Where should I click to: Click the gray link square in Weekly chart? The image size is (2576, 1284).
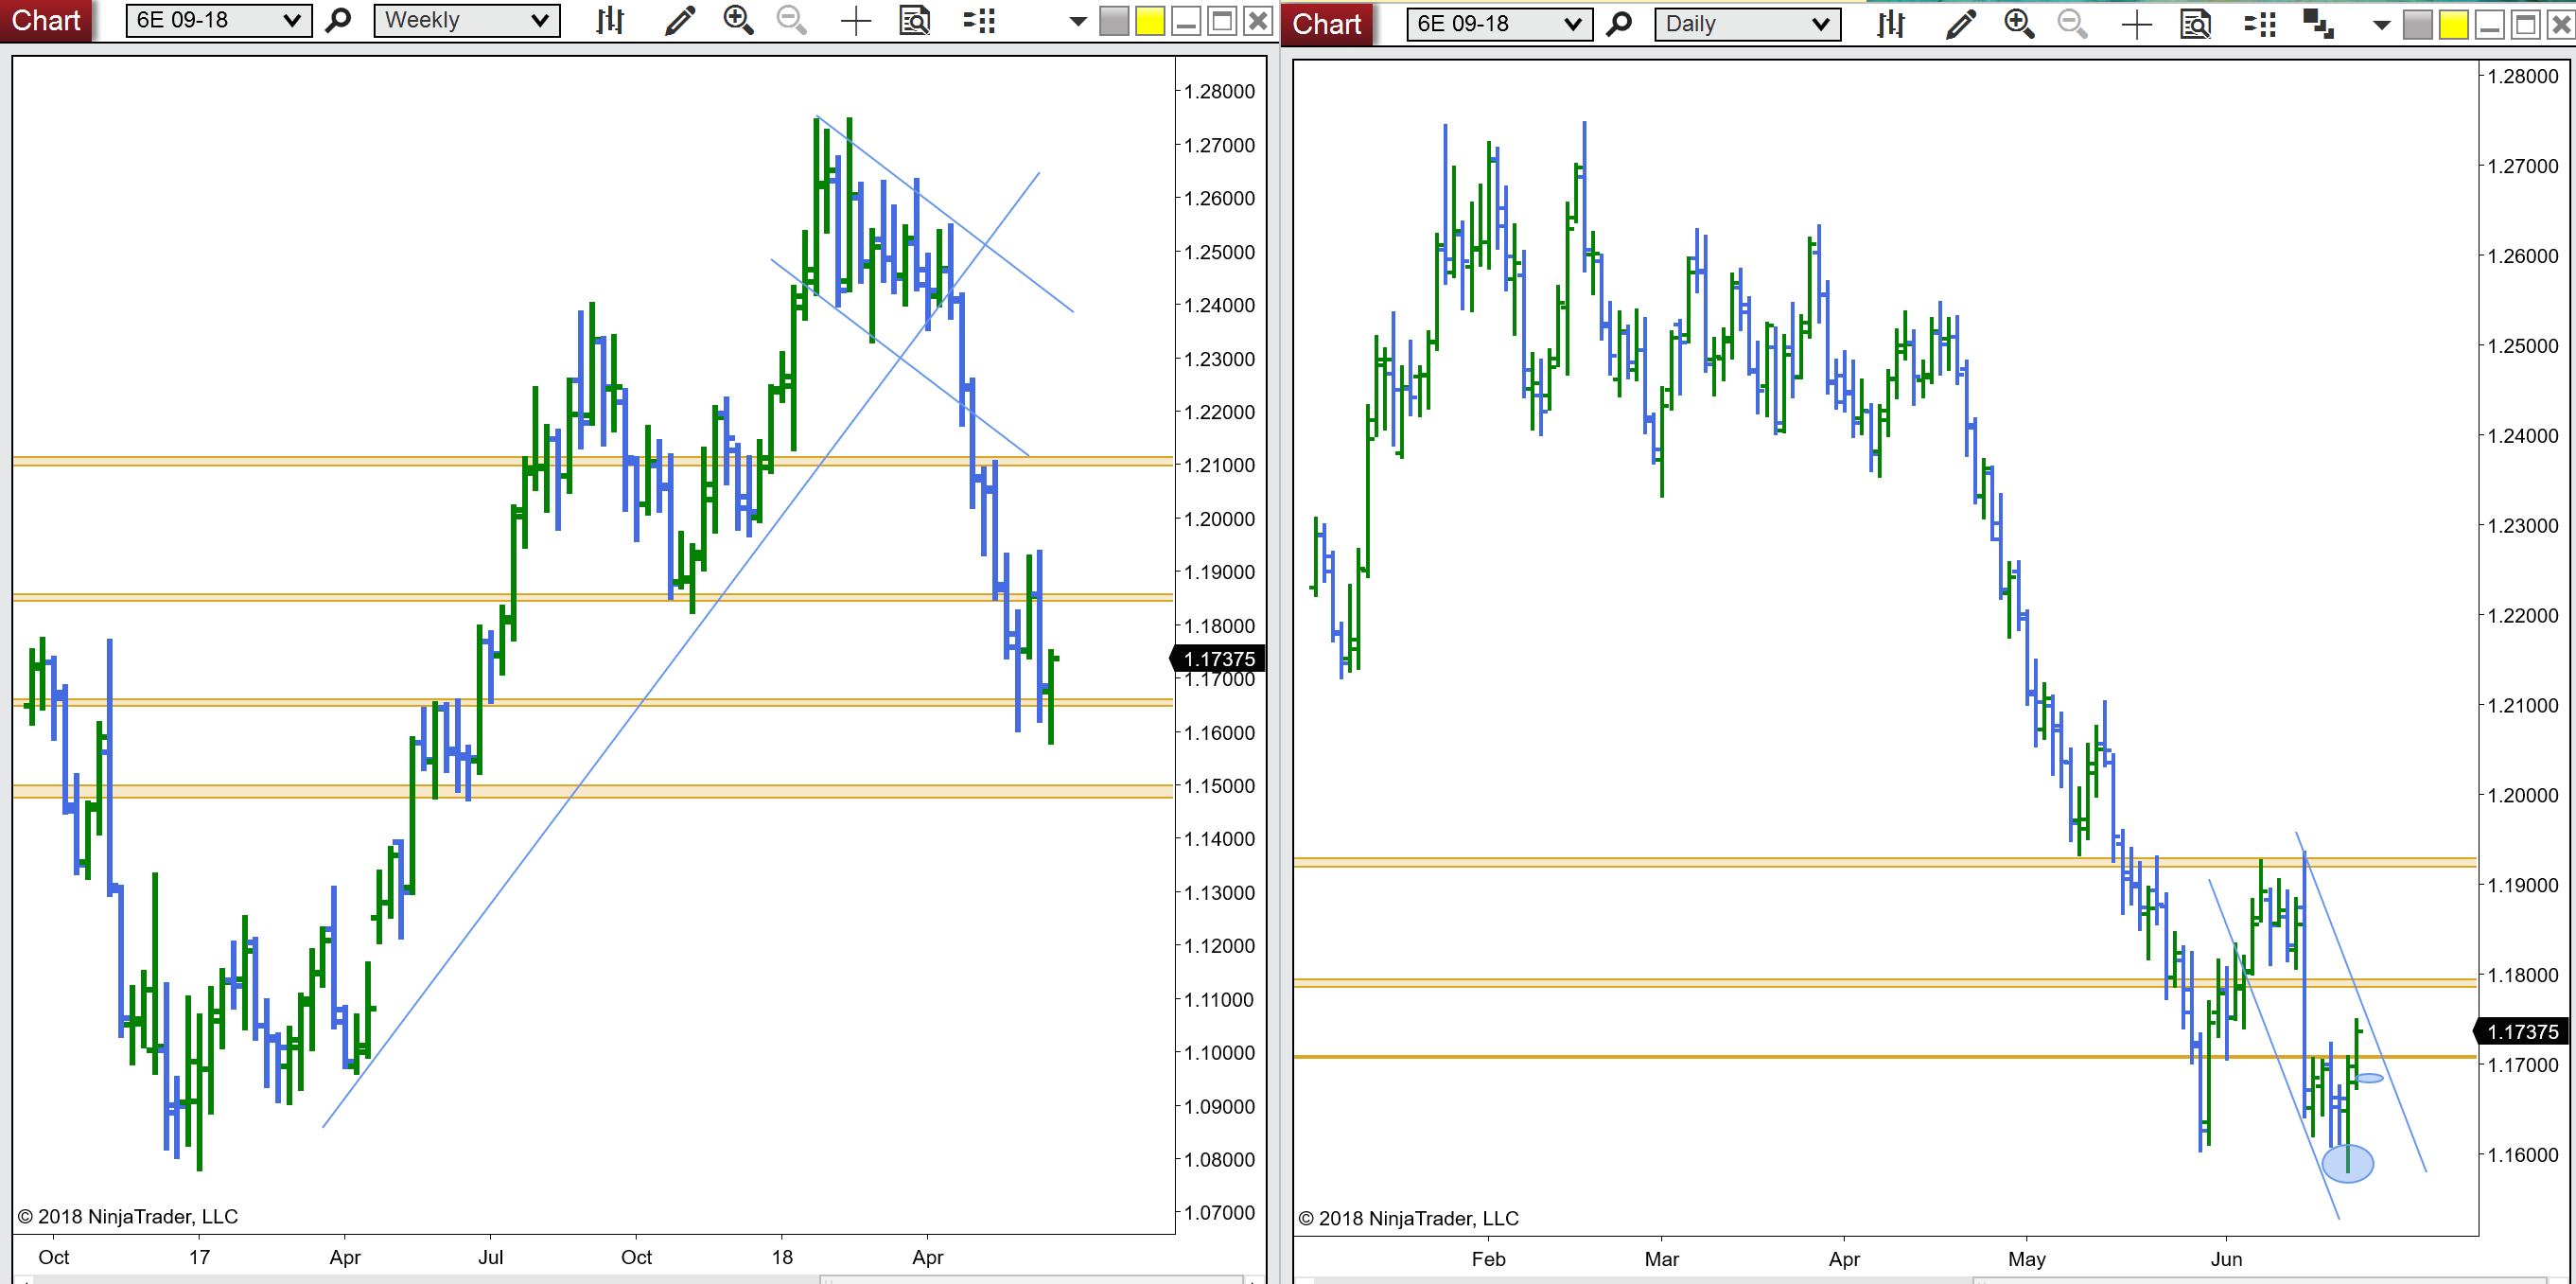[1114, 21]
